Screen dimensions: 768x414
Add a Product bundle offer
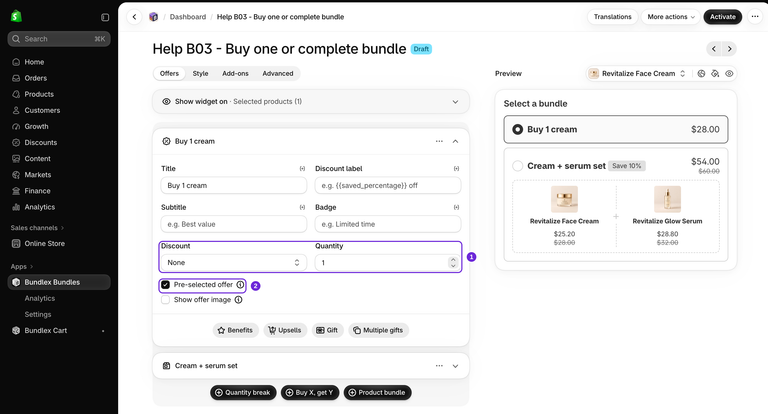tap(378, 392)
